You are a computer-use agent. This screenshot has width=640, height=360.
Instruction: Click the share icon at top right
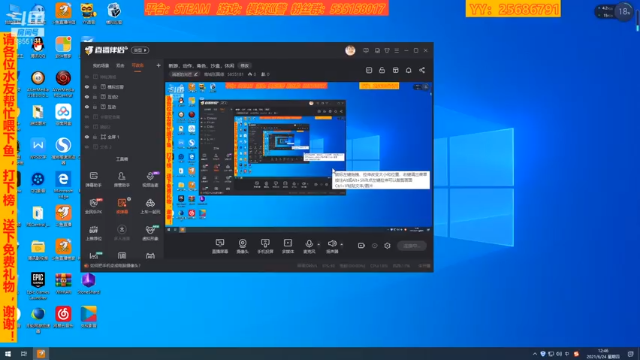(422, 70)
